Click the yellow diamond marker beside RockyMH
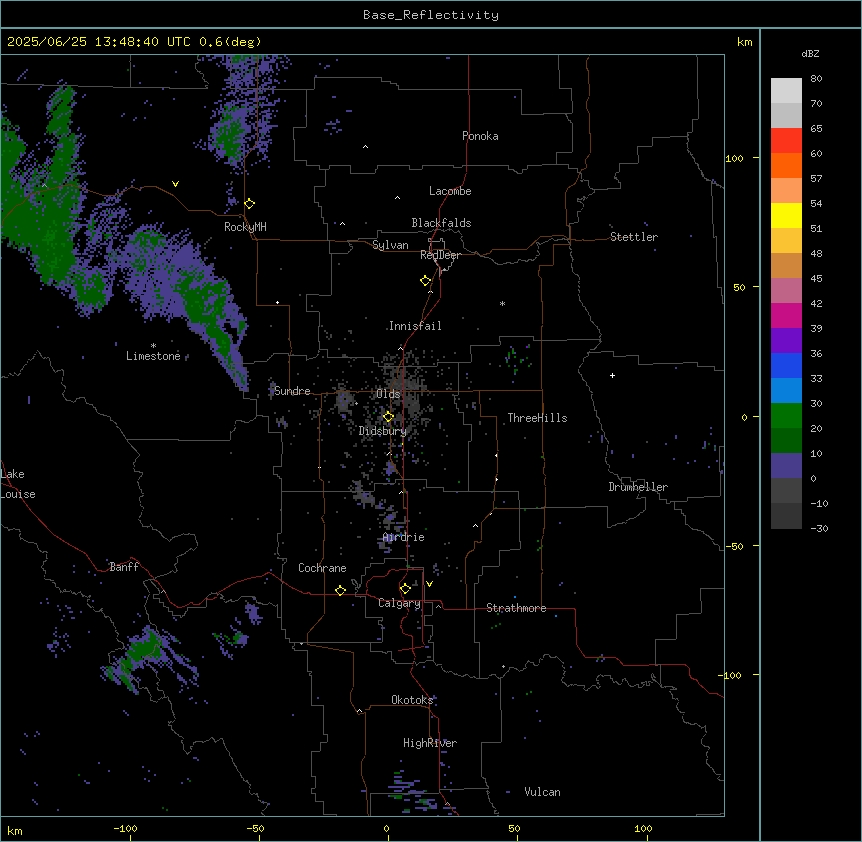Screen dimensions: 862x842 [249, 204]
